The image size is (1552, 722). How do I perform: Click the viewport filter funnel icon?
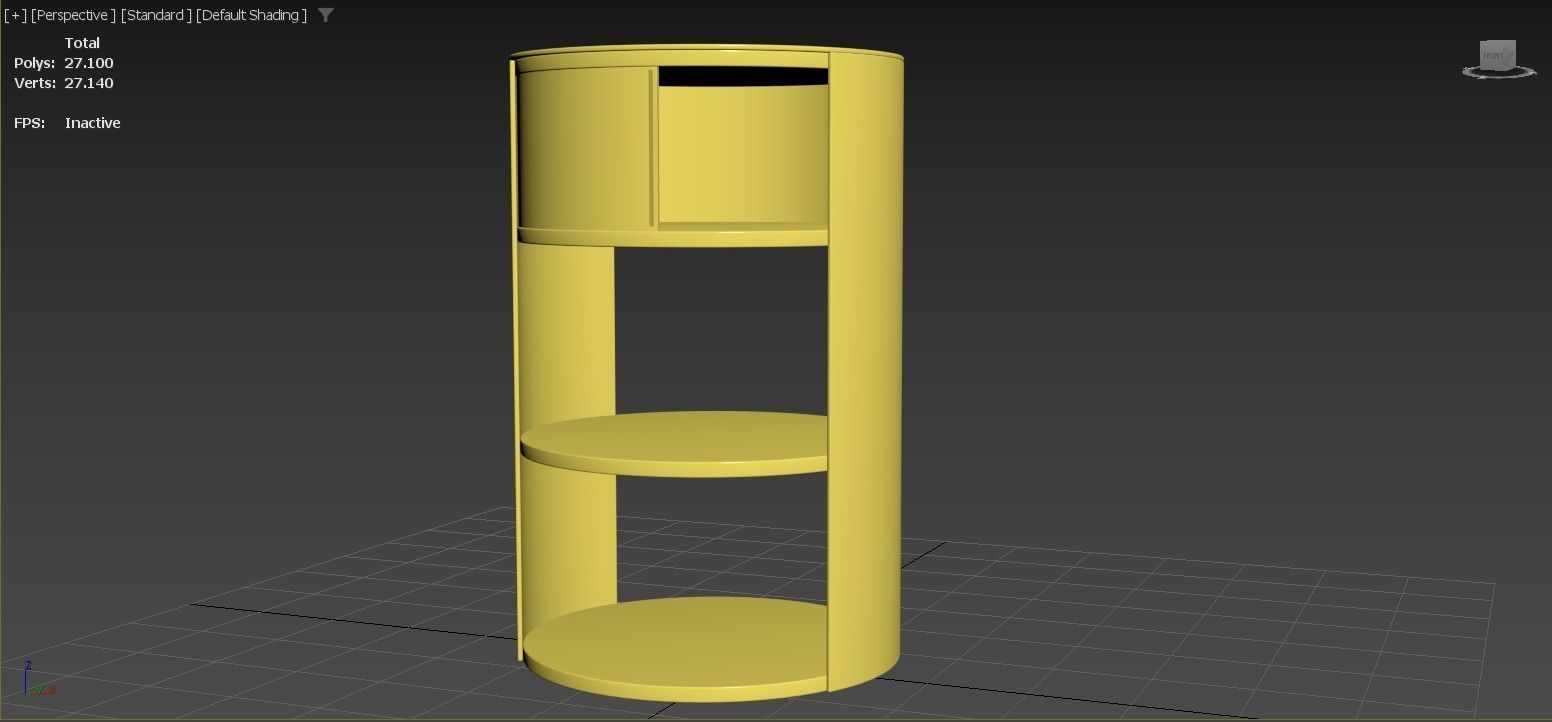[x=325, y=15]
